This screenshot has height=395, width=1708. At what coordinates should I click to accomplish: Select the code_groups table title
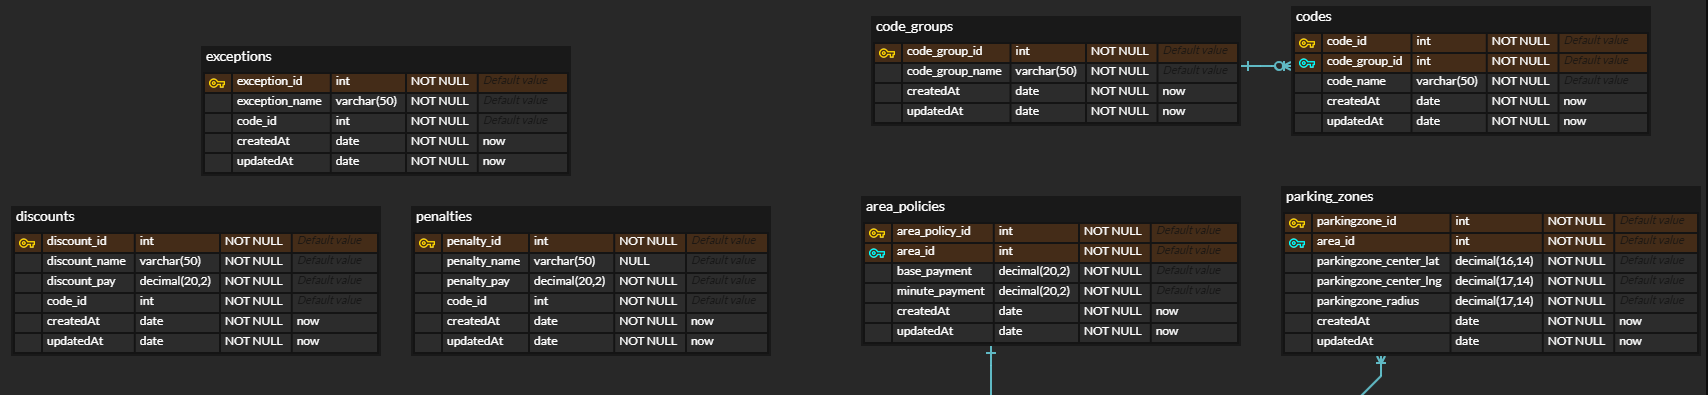point(914,27)
